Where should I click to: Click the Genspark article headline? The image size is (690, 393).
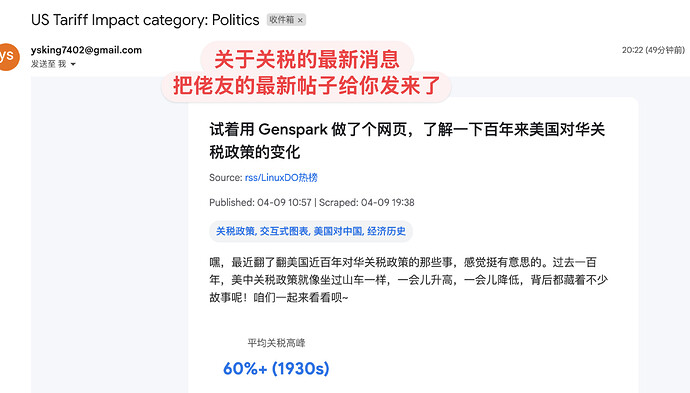tap(407, 141)
